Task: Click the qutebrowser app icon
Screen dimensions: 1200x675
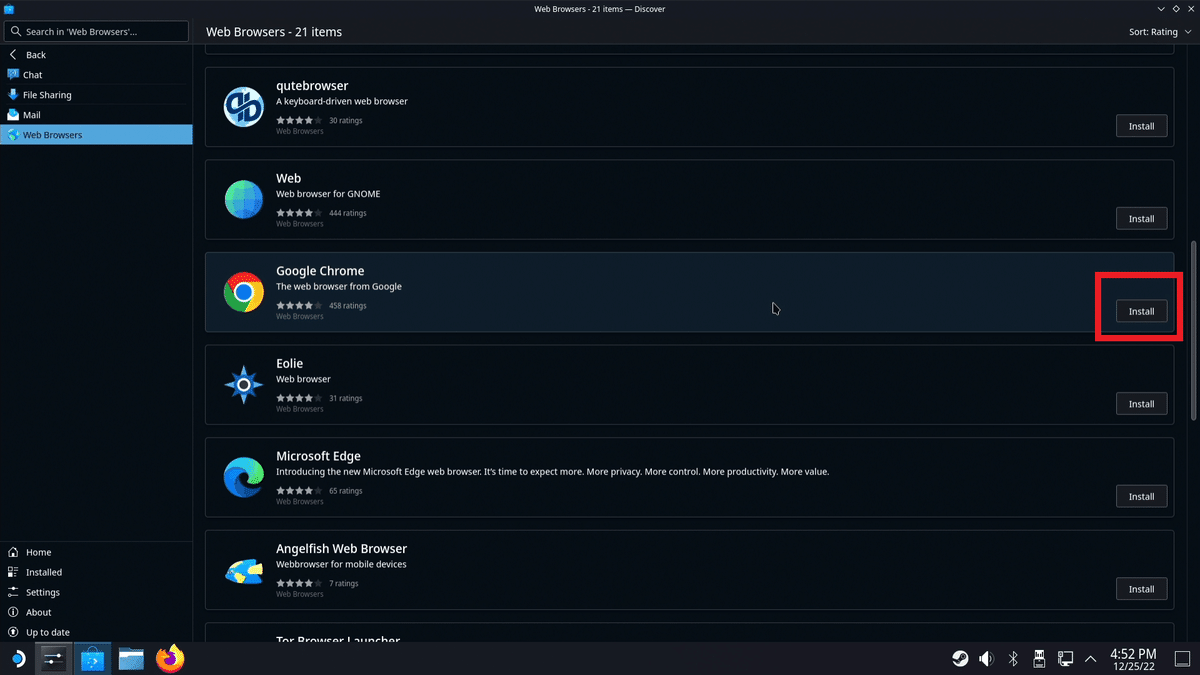Action: [243, 107]
